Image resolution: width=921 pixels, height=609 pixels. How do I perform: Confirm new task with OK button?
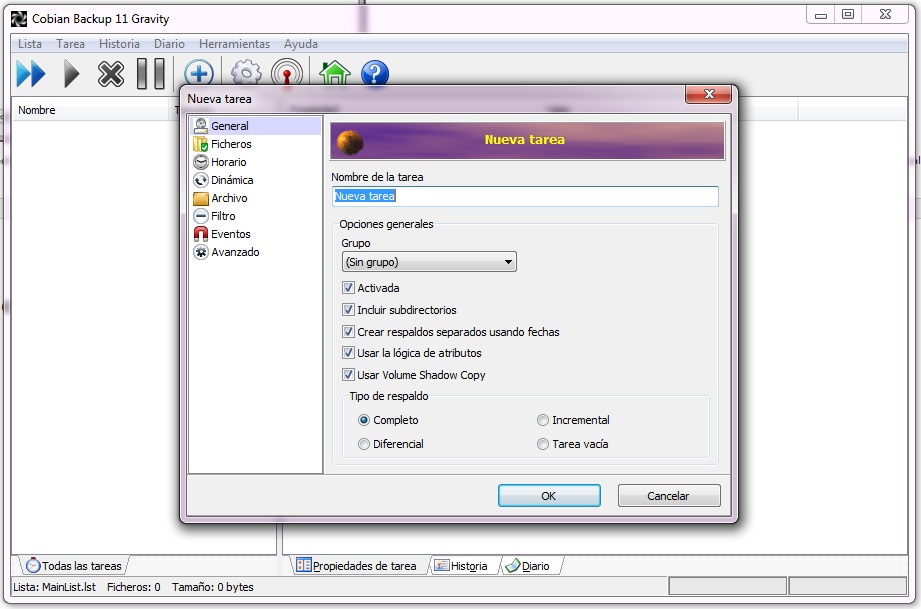549,496
